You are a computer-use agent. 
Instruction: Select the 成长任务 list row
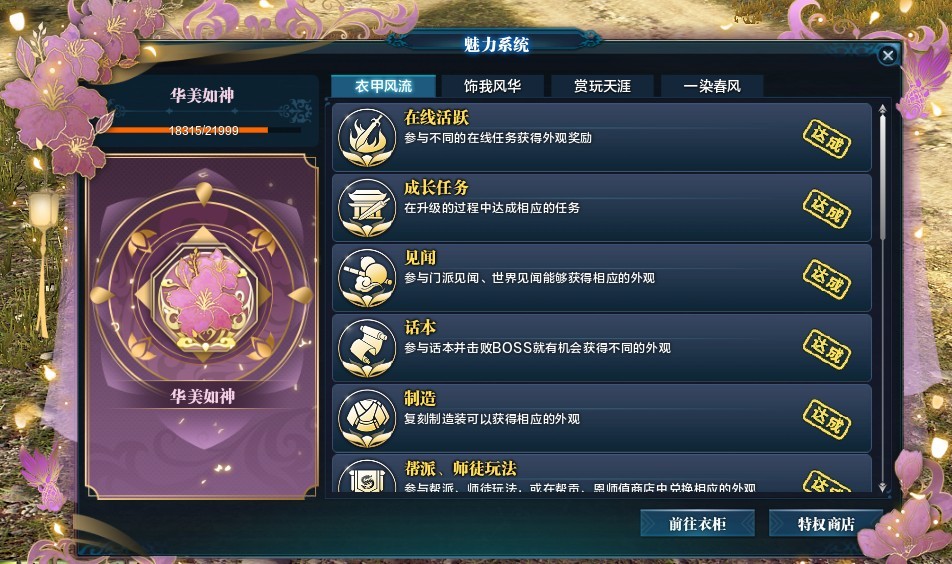602,208
